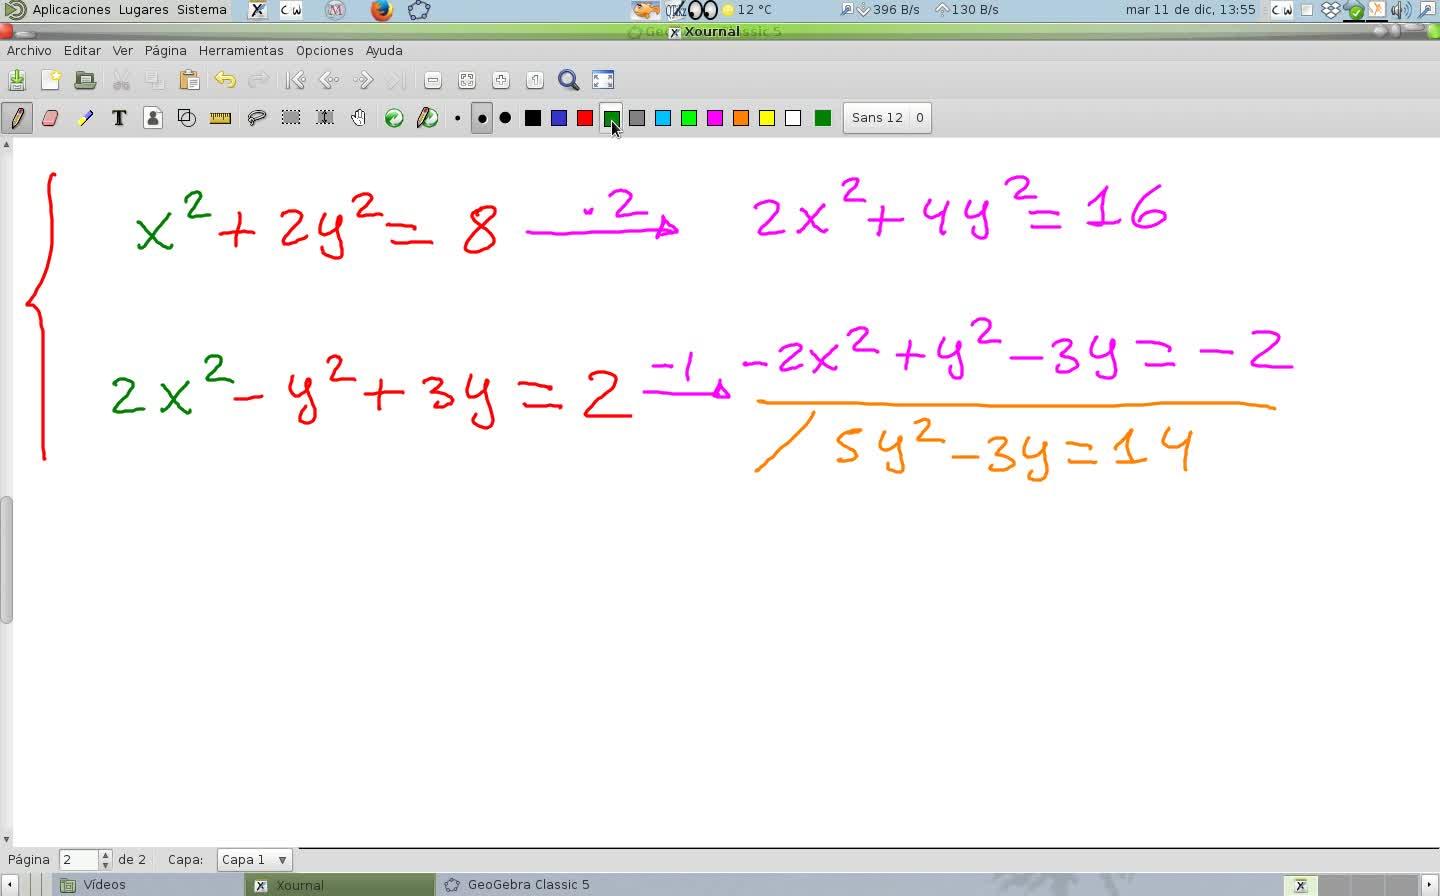Open the Opciones menu
This screenshot has height=896, width=1440.
pyautogui.click(x=324, y=50)
